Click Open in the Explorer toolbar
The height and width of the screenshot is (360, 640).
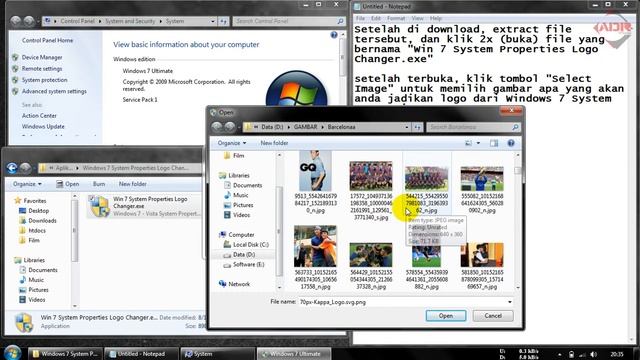(68, 184)
